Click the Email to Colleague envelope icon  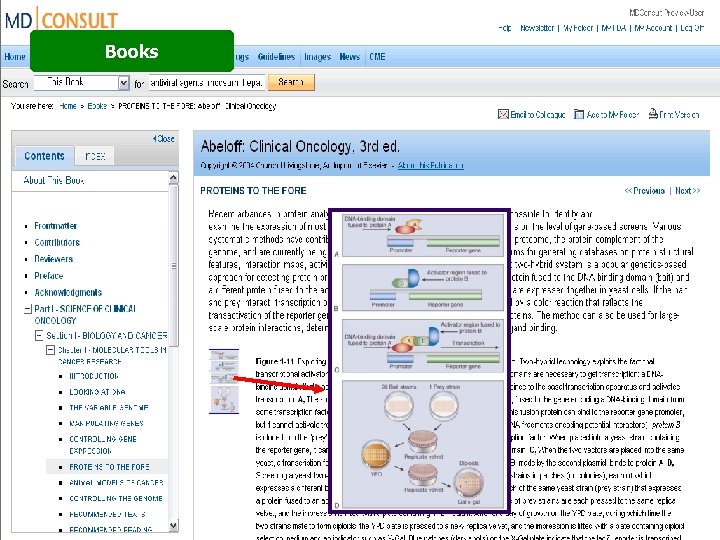click(503, 114)
